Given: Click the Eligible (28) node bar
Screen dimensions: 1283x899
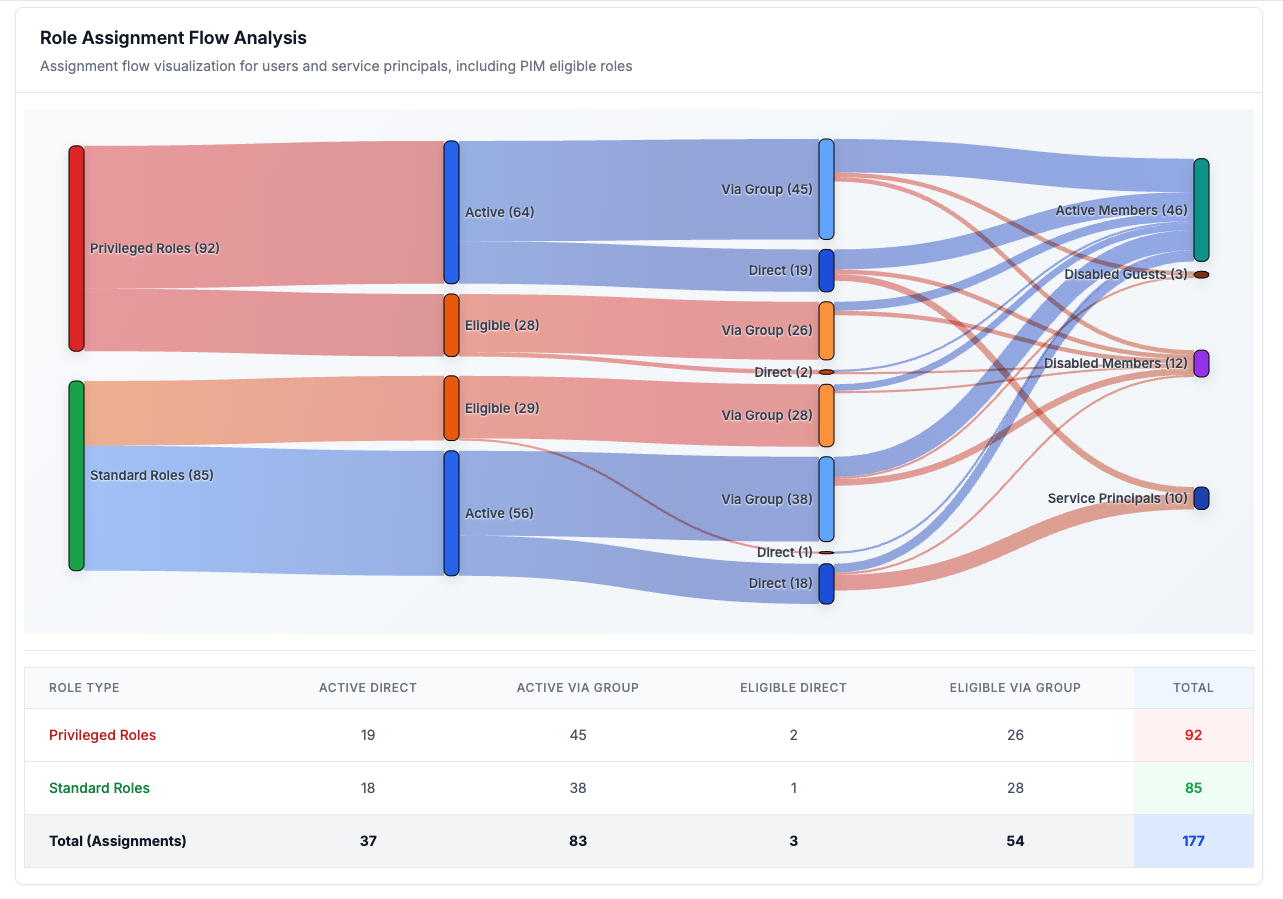Looking at the screenshot, I should pos(450,325).
